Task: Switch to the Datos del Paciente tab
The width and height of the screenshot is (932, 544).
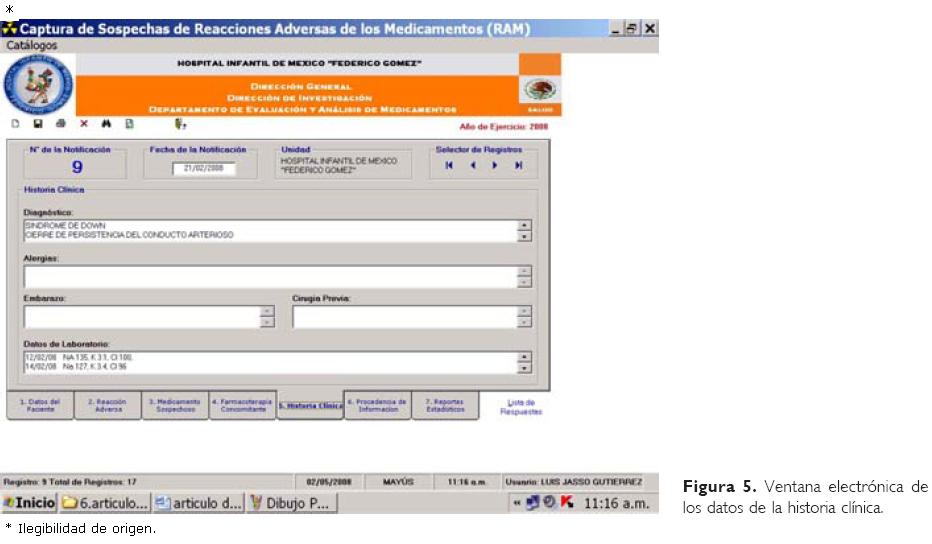Action: 40,405
